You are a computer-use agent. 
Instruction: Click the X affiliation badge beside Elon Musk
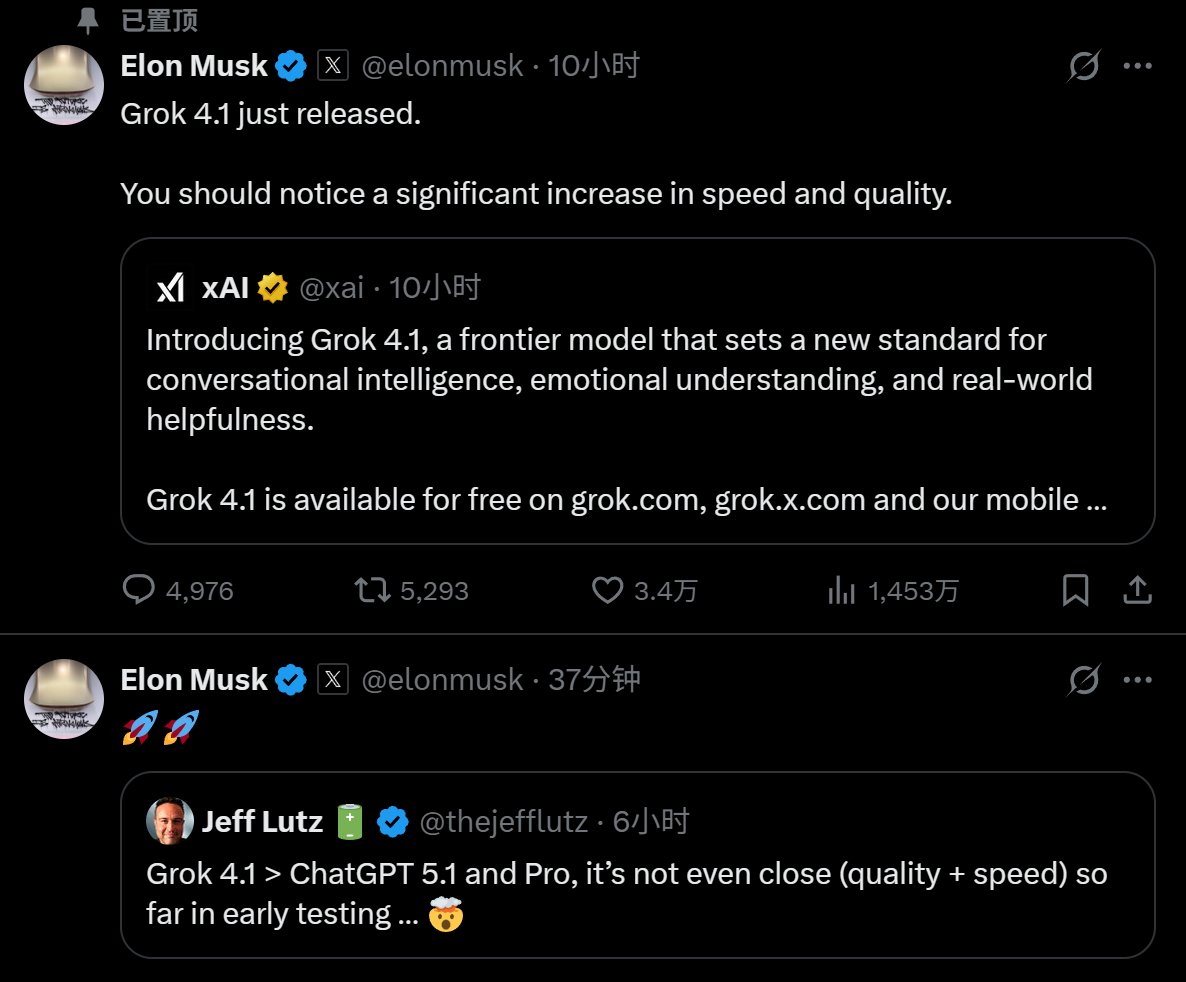[x=333, y=66]
